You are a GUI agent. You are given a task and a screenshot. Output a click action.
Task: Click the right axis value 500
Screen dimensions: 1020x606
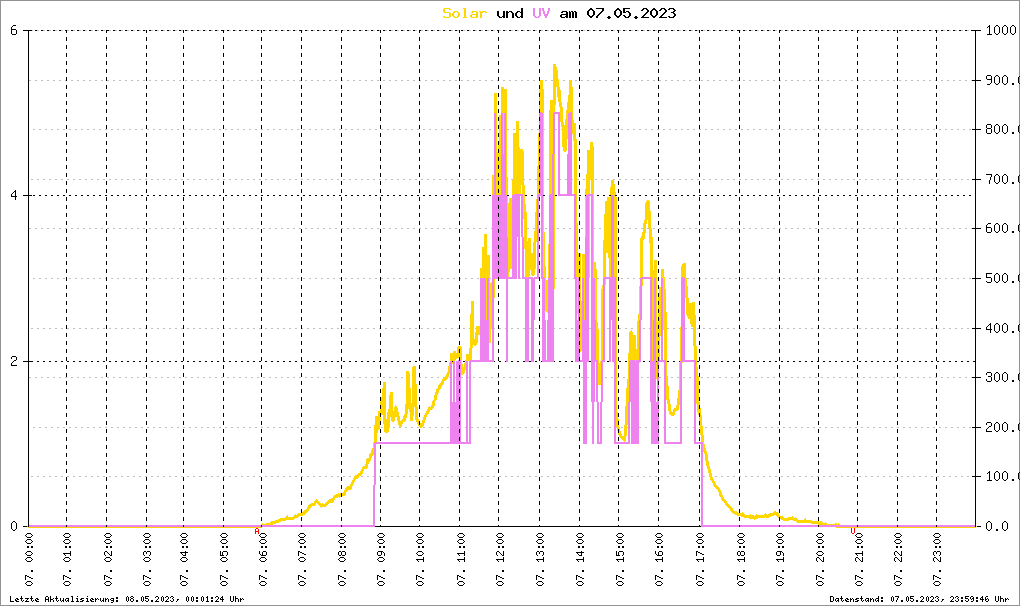pos(1000,278)
